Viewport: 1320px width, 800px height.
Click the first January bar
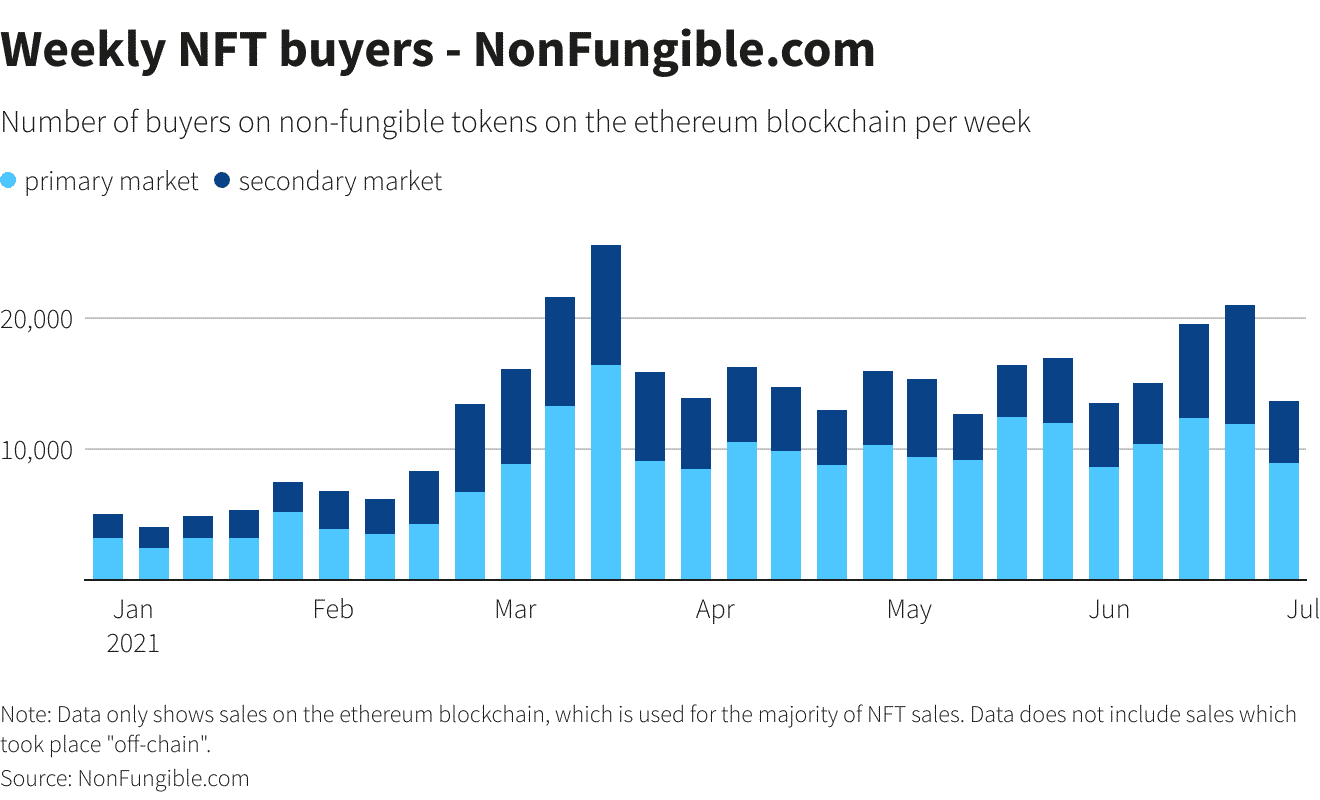108,546
